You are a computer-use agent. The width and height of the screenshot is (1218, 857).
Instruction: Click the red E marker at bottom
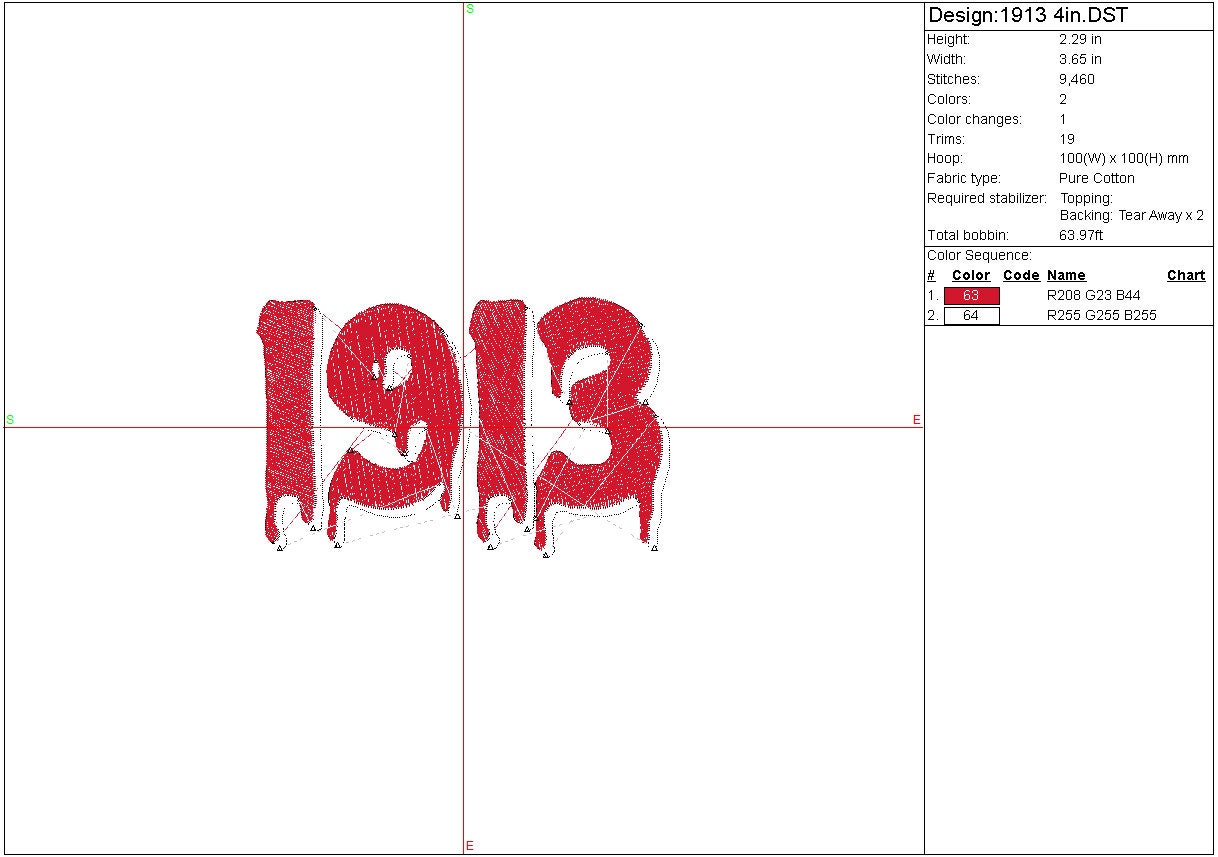point(469,846)
